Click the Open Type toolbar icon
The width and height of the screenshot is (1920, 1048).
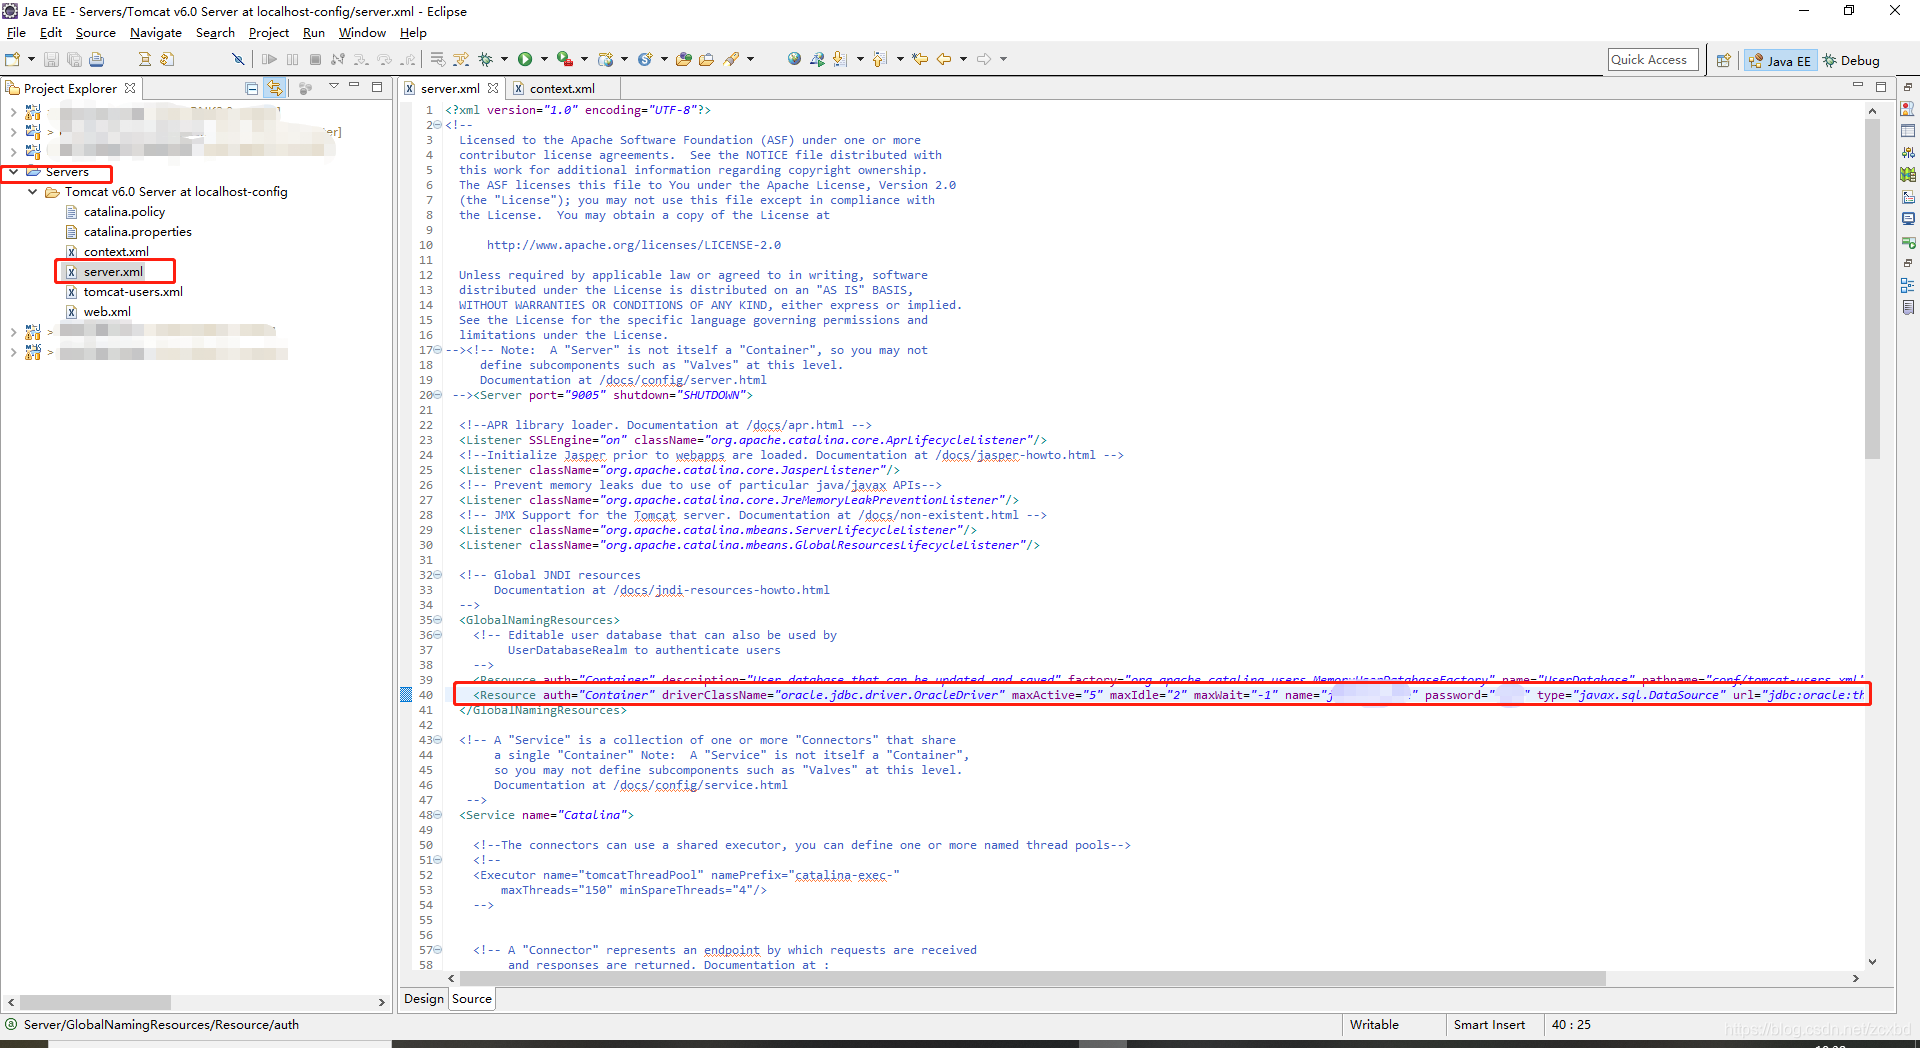tap(684, 59)
